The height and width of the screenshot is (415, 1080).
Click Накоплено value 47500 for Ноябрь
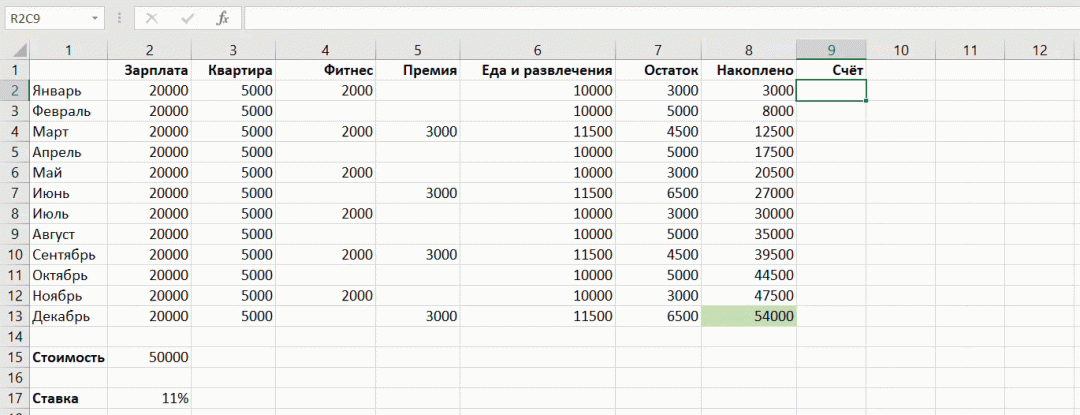749,296
